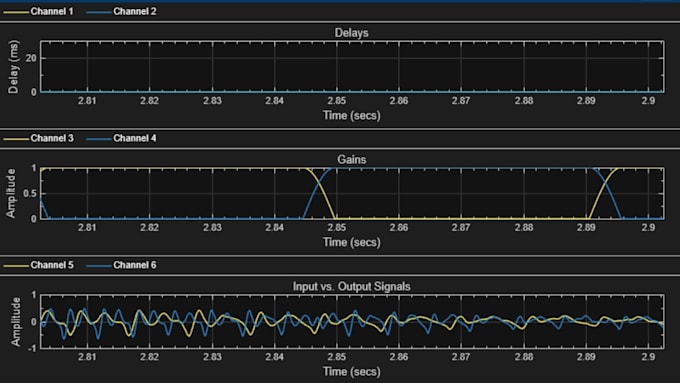
Task: Click the Input vs. Output Amplitude axis label
Action: (16, 321)
